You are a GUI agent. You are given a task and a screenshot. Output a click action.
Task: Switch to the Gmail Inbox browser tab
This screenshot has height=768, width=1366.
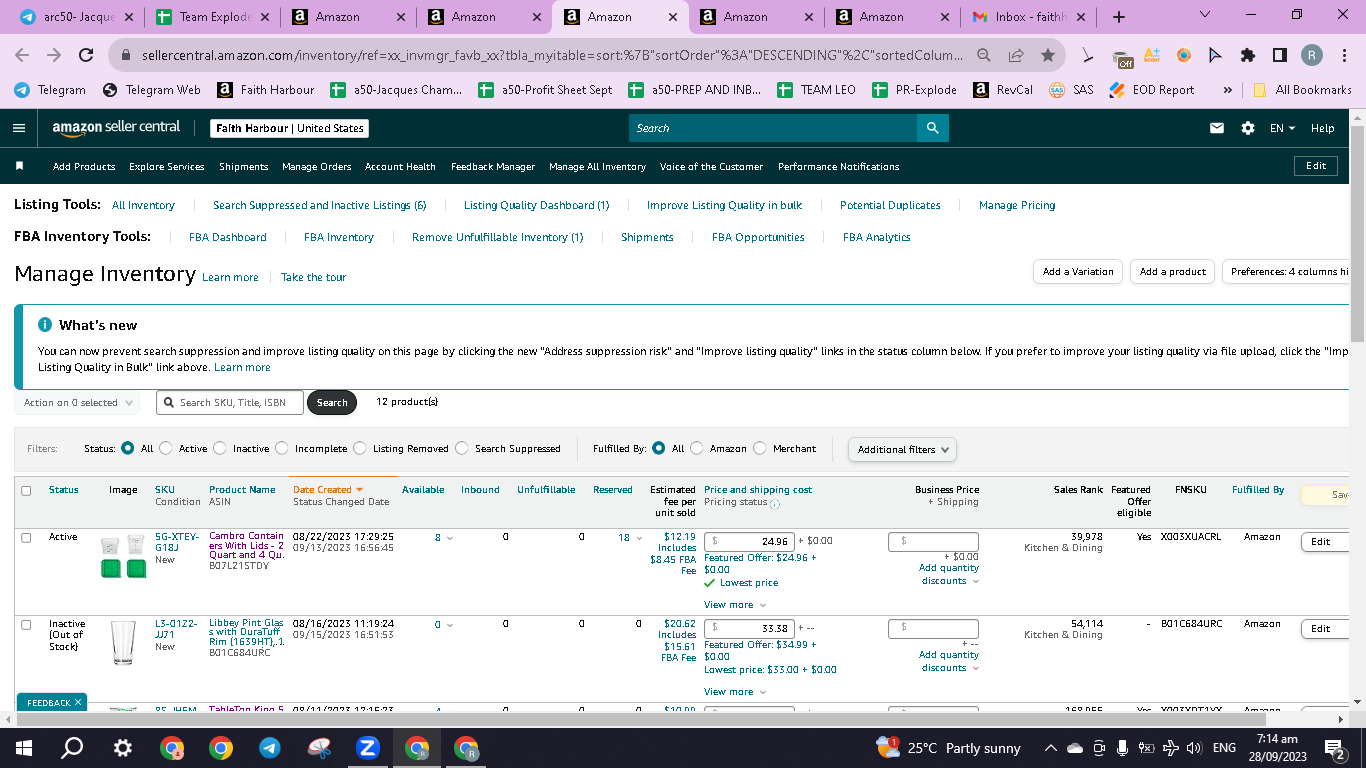click(1028, 17)
